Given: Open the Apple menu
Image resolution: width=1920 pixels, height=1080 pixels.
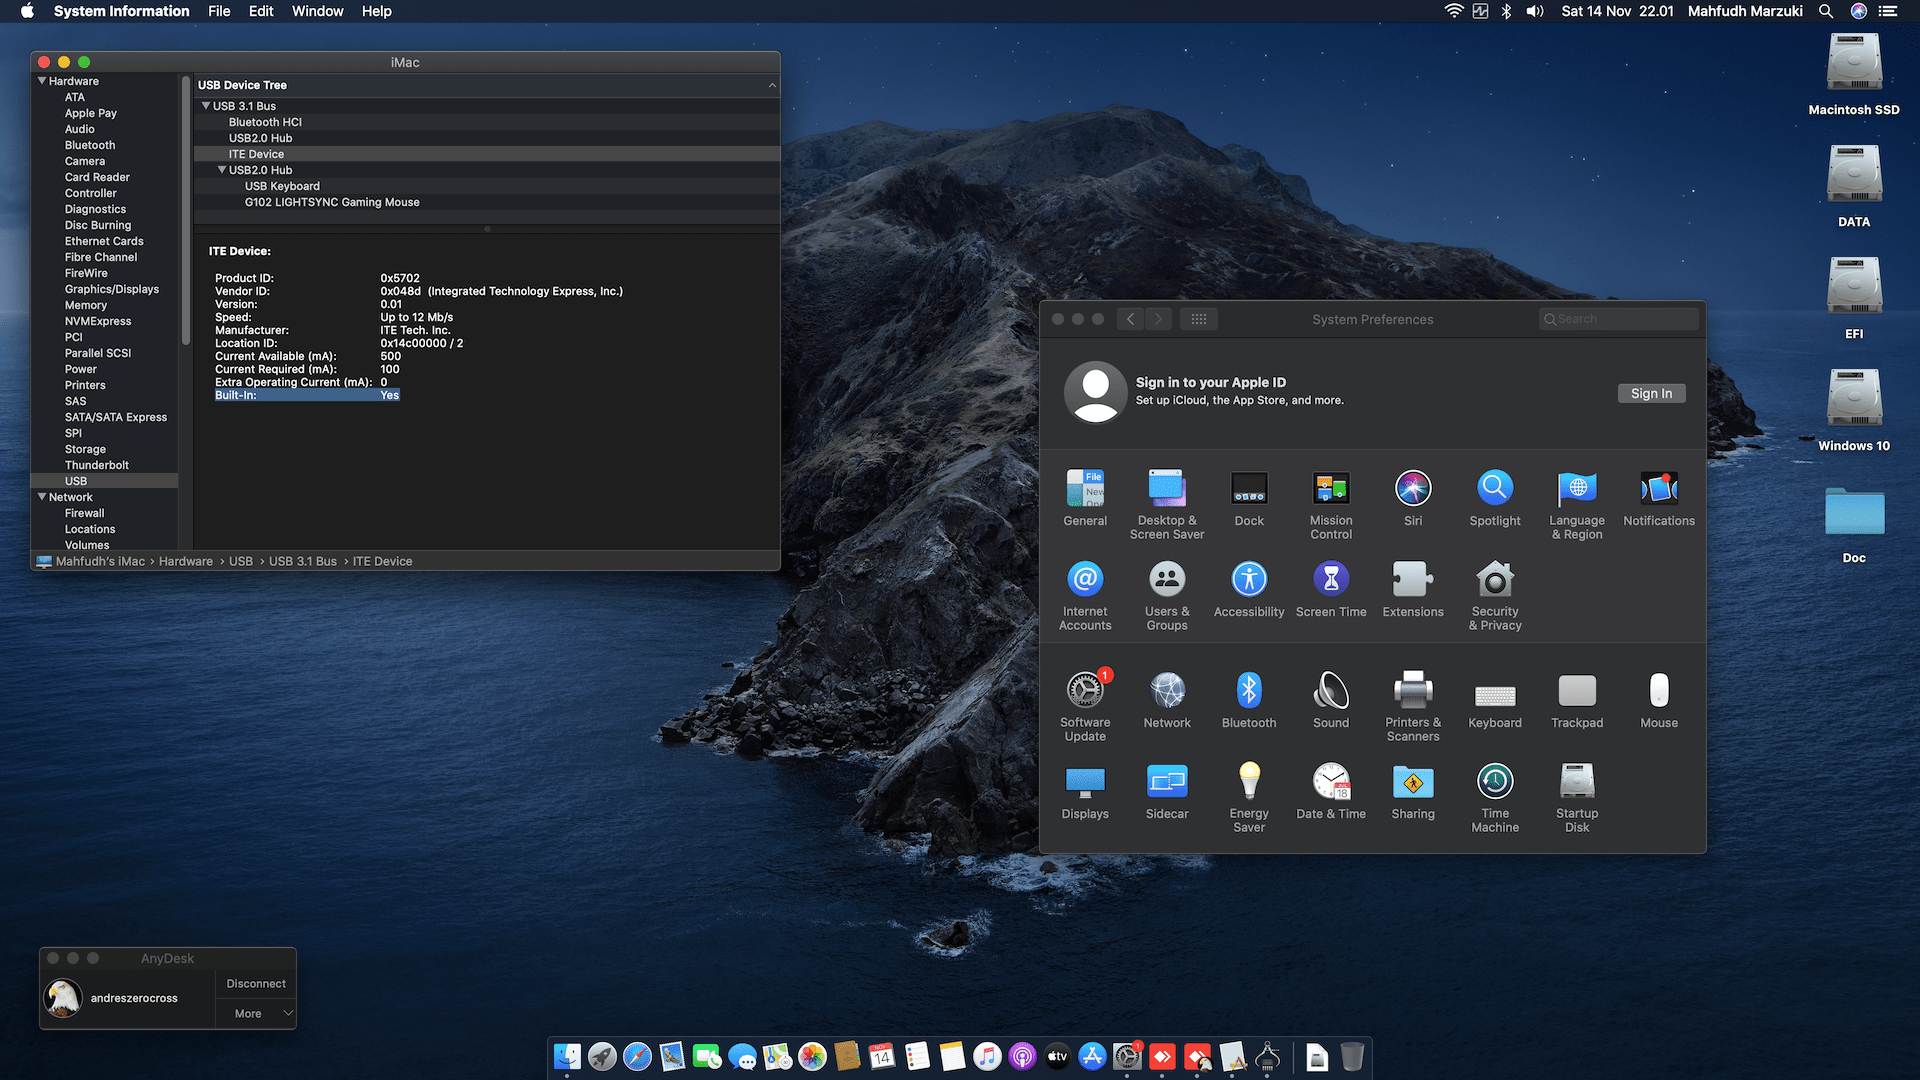Looking at the screenshot, I should [28, 11].
